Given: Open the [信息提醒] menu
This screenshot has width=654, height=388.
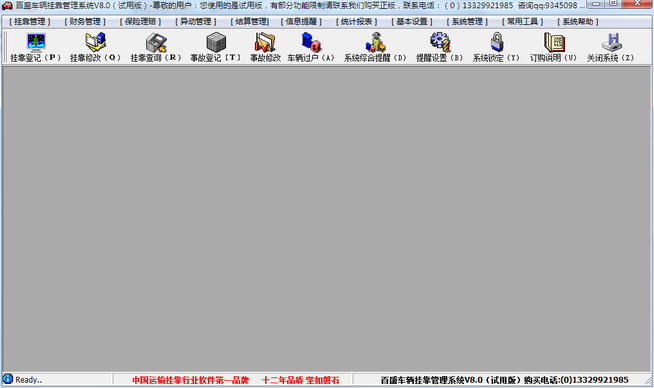Looking at the screenshot, I should point(301,22).
